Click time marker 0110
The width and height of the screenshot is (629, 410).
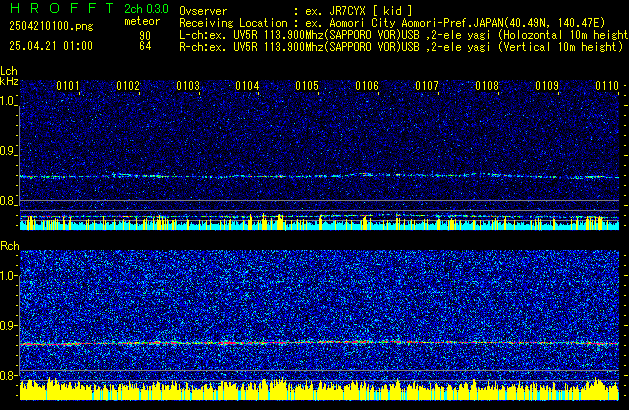[x=607, y=86]
